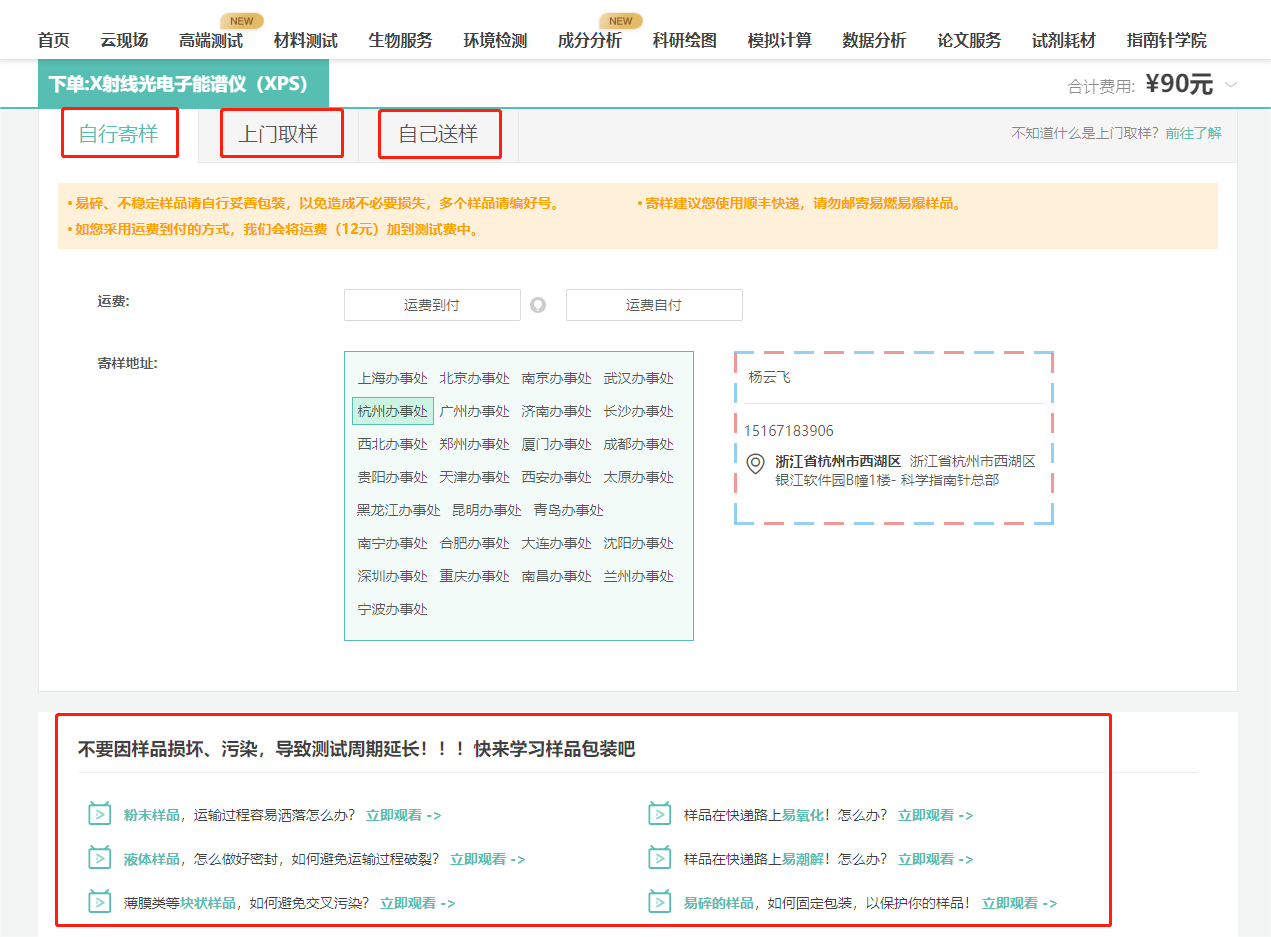Open the 指南针学院 menu item
The height and width of the screenshot is (937, 1271).
(1165, 40)
